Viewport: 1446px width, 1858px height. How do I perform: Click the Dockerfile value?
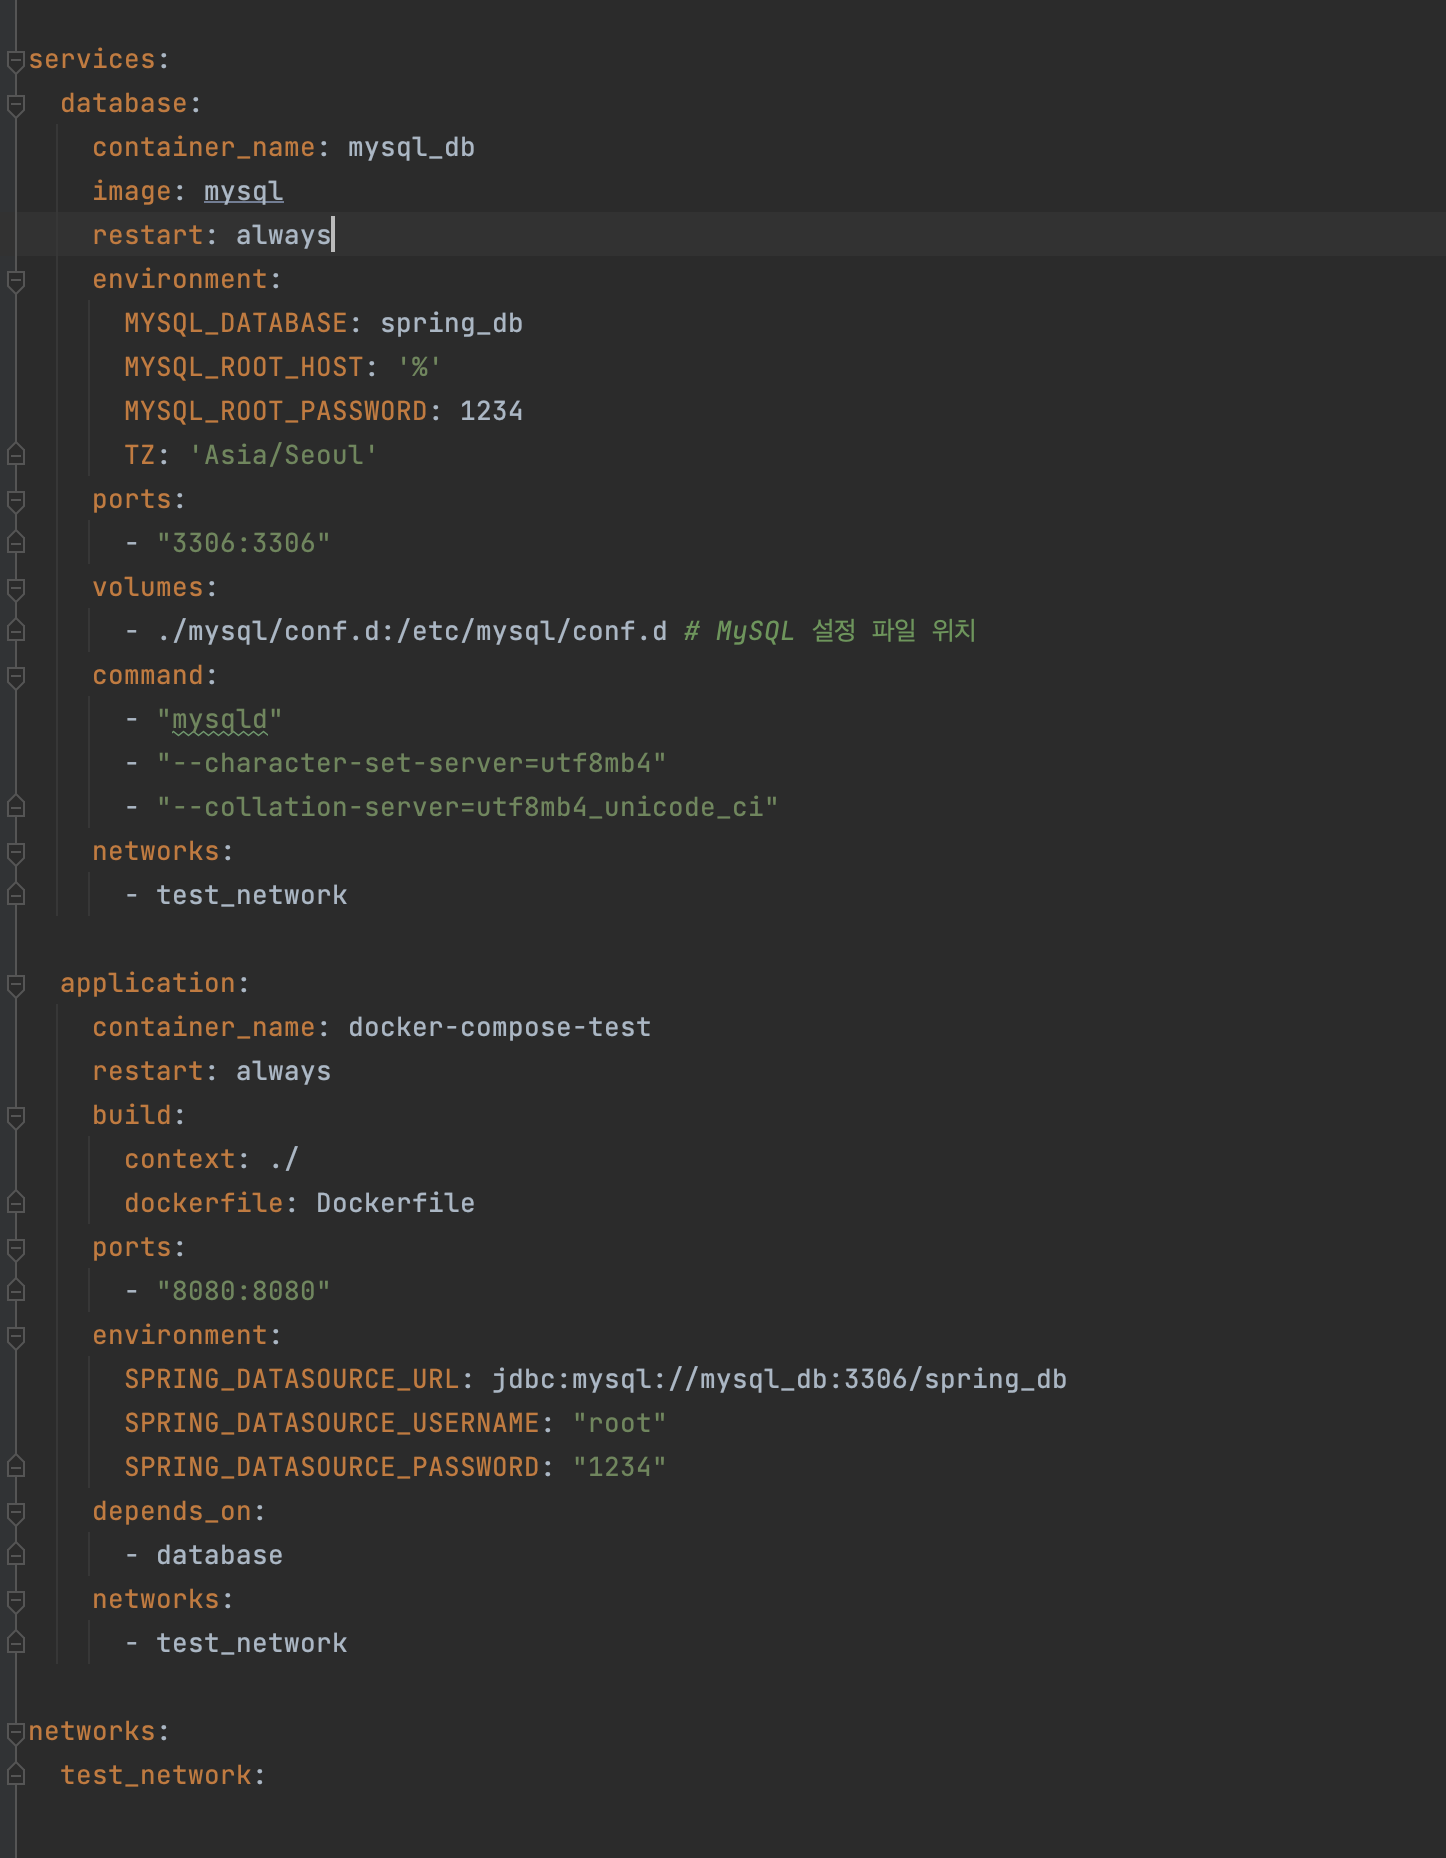pyautogui.click(x=395, y=1203)
